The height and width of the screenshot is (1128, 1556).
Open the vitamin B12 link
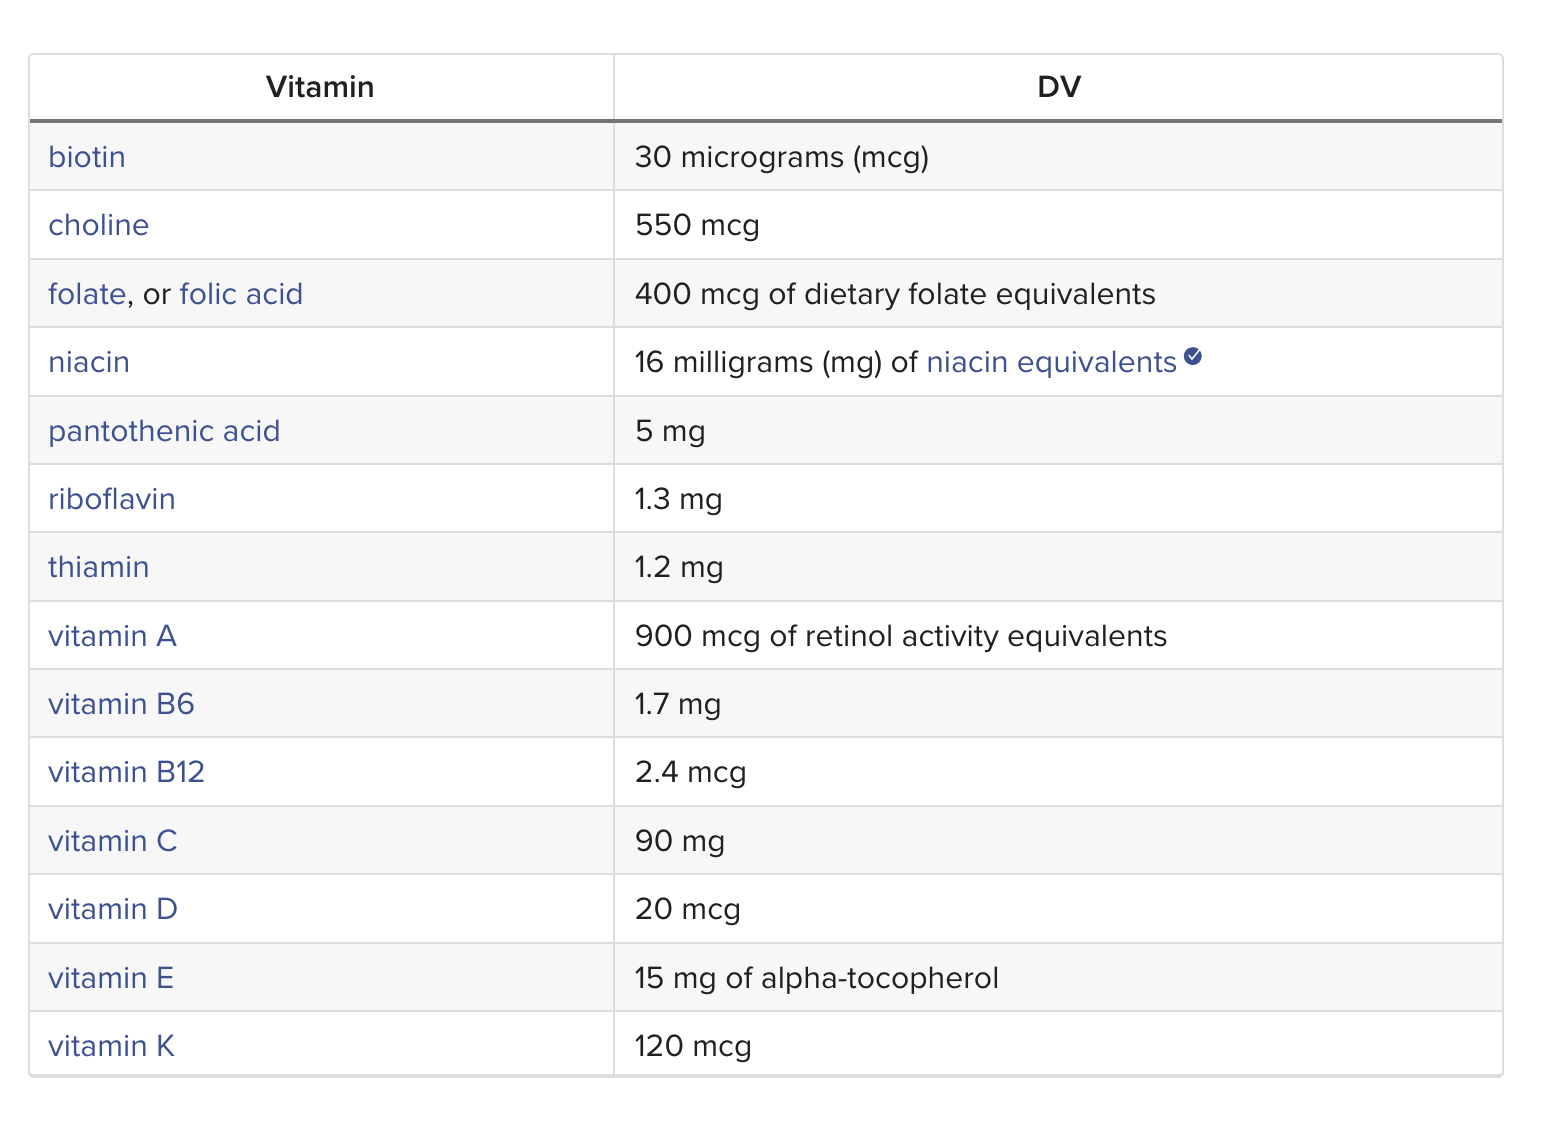coord(126,772)
